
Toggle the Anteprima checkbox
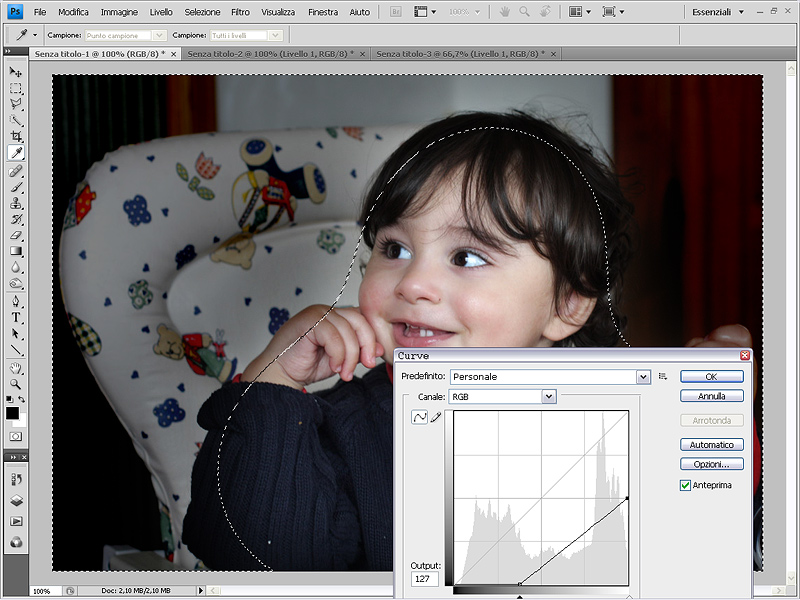pyautogui.click(x=685, y=485)
